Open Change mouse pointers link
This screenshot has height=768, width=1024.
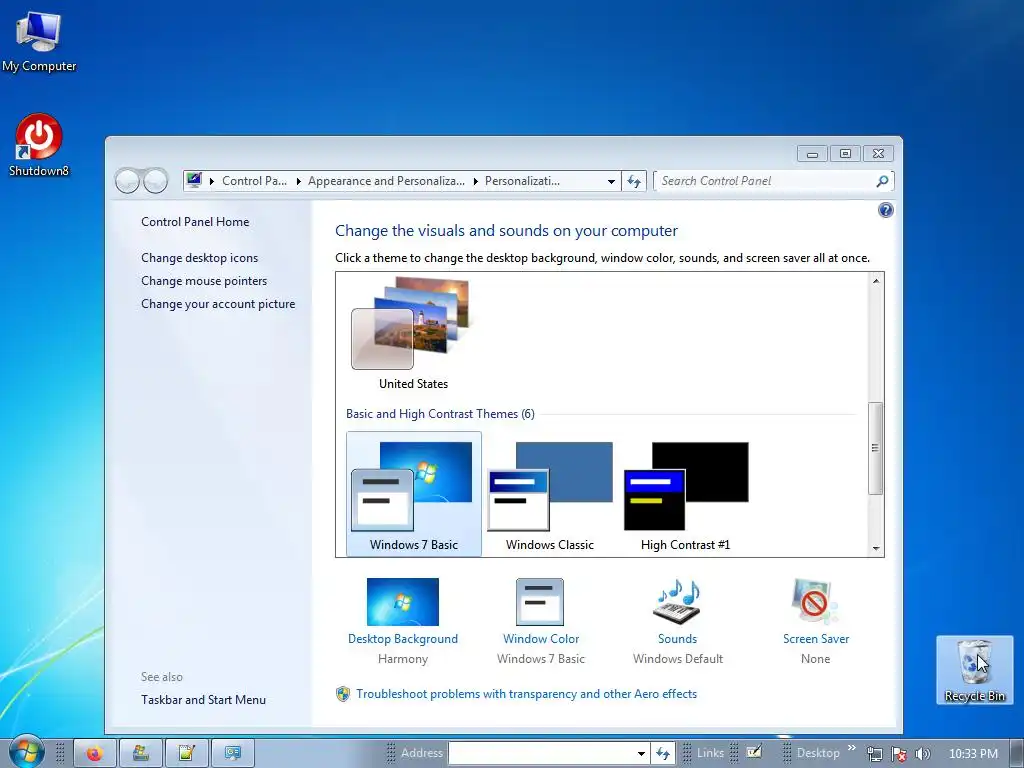[x=204, y=281]
